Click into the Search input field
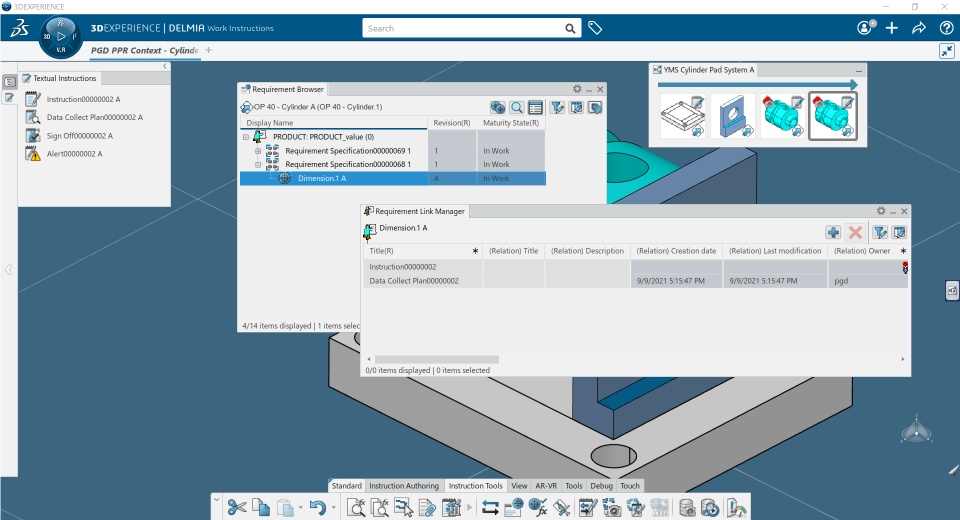Screen dimensions: 960x520 [x=464, y=28]
